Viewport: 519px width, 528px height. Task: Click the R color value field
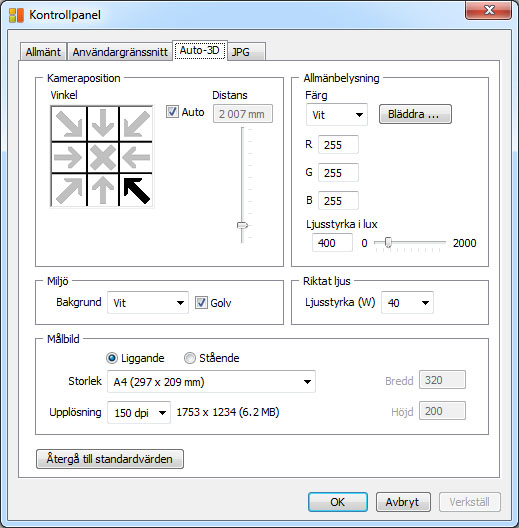point(338,145)
